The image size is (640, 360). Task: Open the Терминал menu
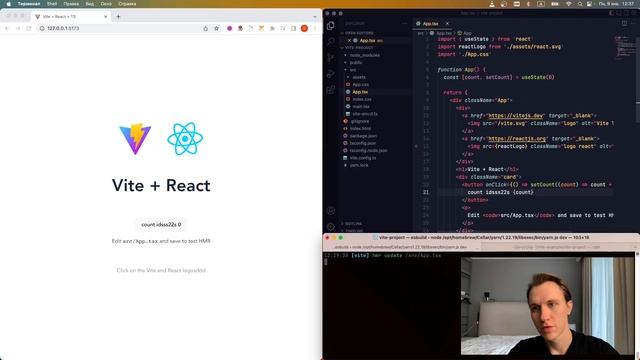pyautogui.click(x=29, y=4)
